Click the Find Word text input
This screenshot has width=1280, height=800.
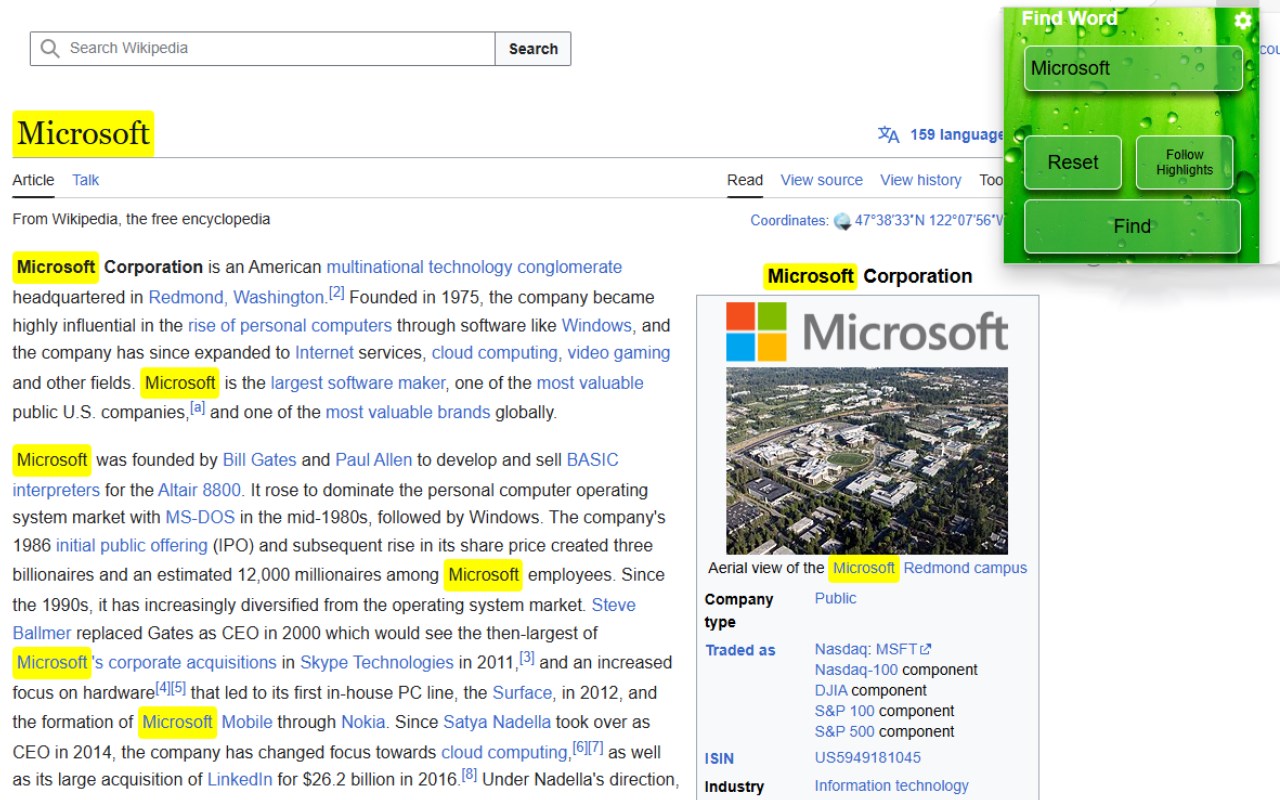click(1133, 68)
